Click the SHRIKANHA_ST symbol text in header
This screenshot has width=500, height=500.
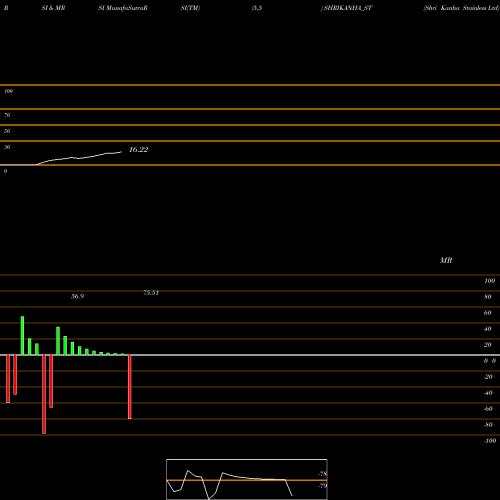click(x=348, y=8)
